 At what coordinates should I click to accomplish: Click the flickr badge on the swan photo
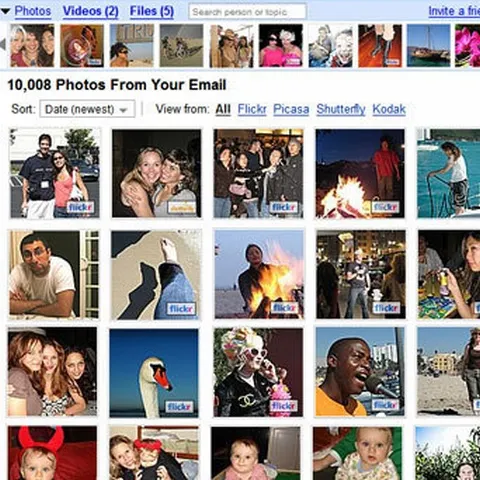(179, 407)
